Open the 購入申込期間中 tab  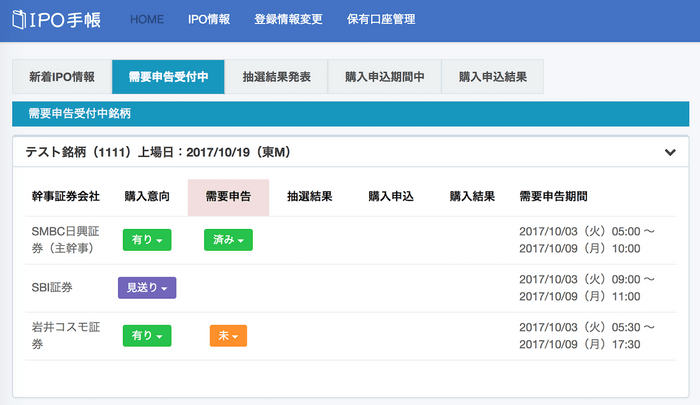[x=385, y=77]
